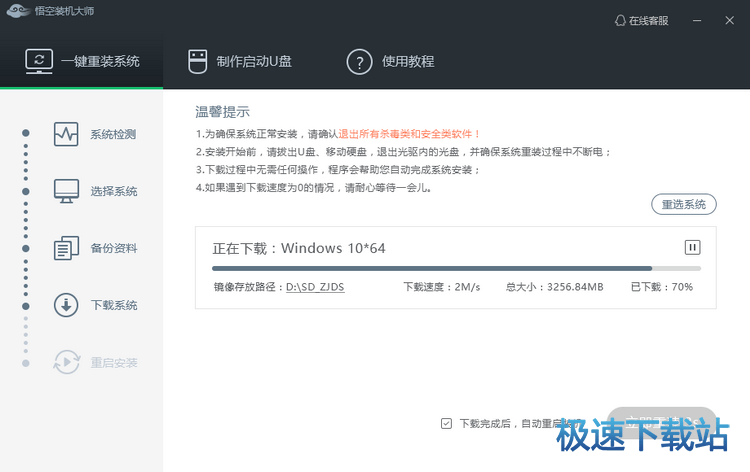Image resolution: width=750 pixels, height=472 pixels.
Task: Go to 系统检测 step label
Action: pyautogui.click(x=113, y=134)
